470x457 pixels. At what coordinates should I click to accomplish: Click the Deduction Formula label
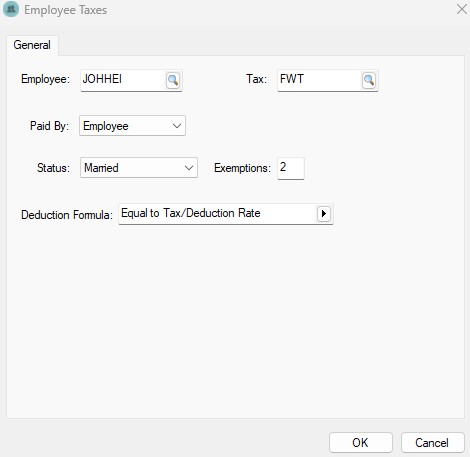67,215
